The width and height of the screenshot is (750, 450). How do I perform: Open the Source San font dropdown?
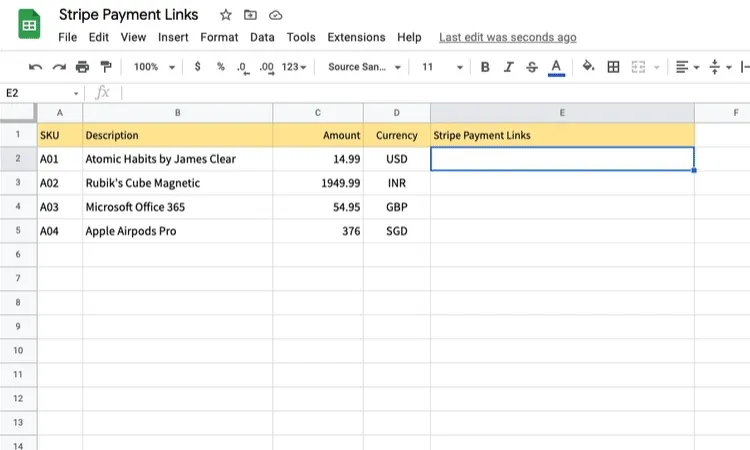point(364,67)
